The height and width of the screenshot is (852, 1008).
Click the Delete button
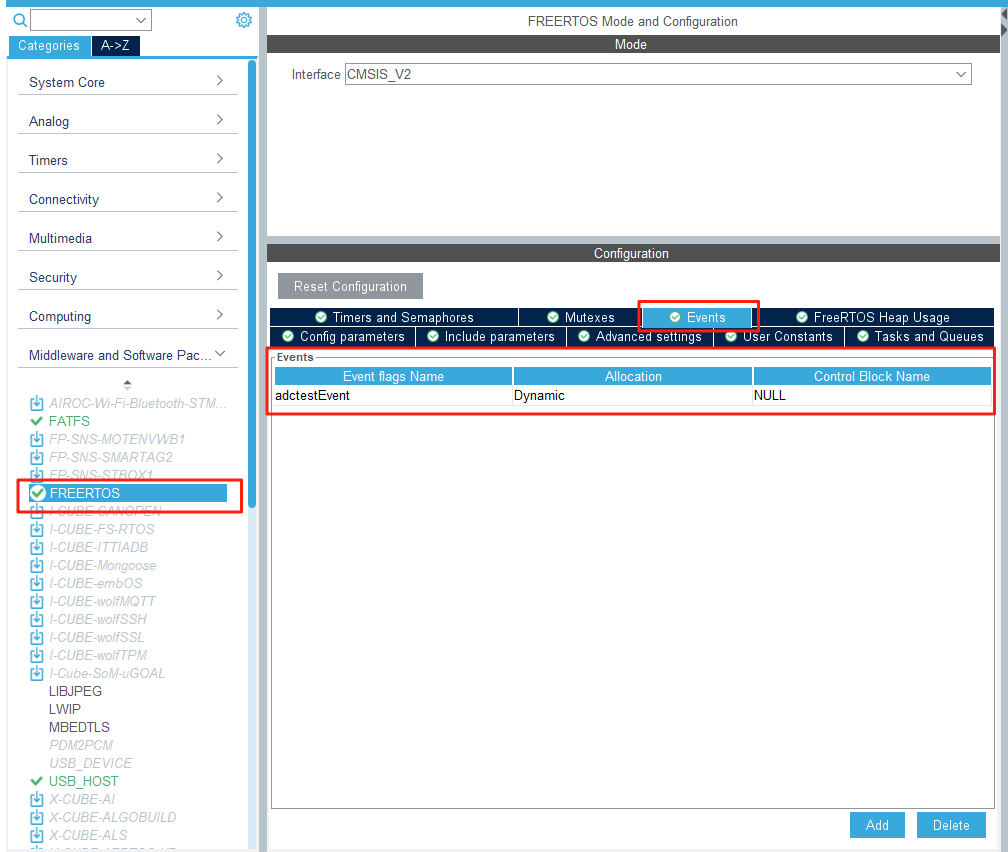point(951,825)
